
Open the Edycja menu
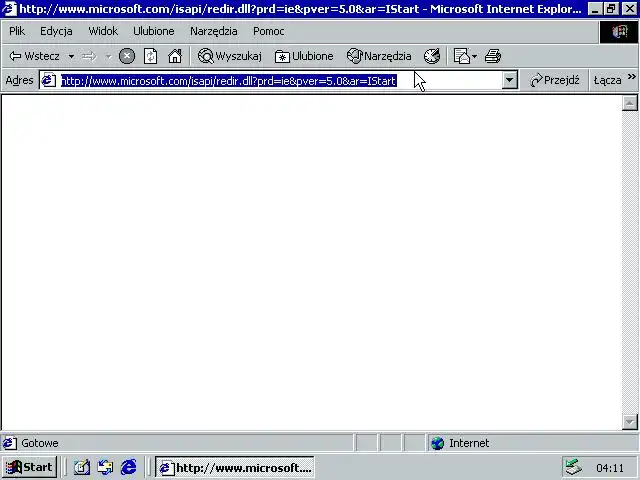click(x=56, y=31)
